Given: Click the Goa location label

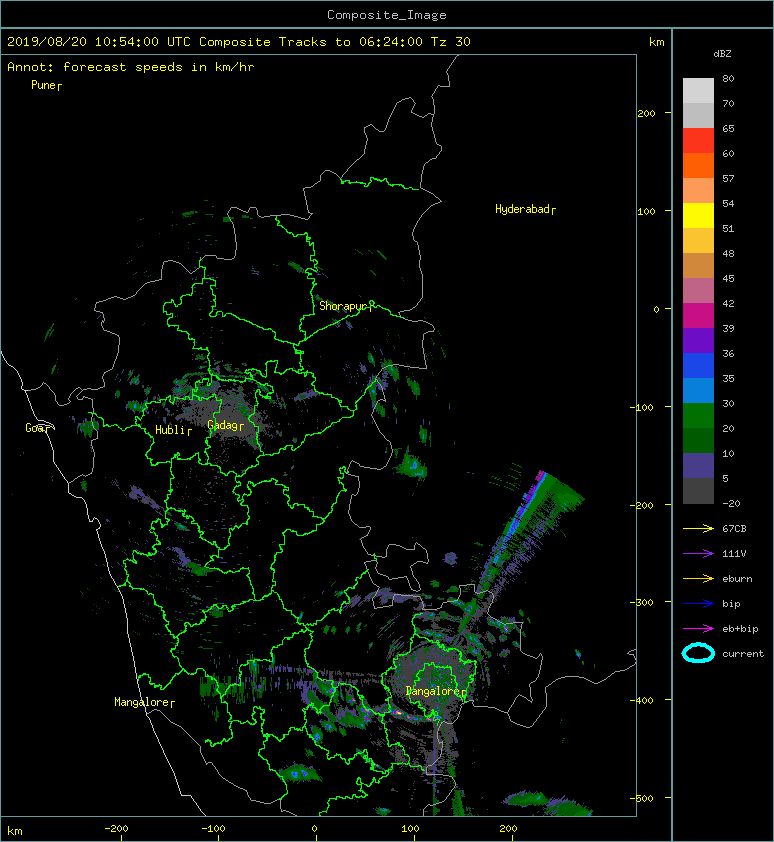Looking at the screenshot, I should click(37, 428).
